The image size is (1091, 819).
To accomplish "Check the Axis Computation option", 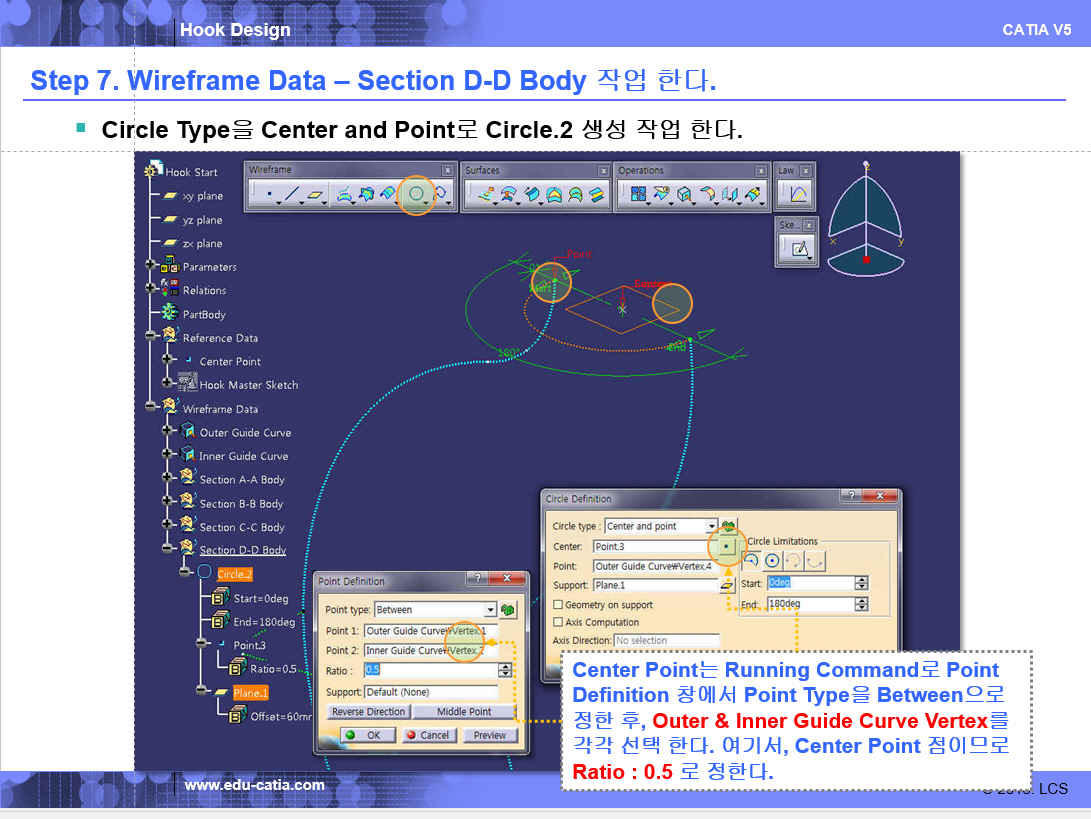I will pyautogui.click(x=558, y=622).
